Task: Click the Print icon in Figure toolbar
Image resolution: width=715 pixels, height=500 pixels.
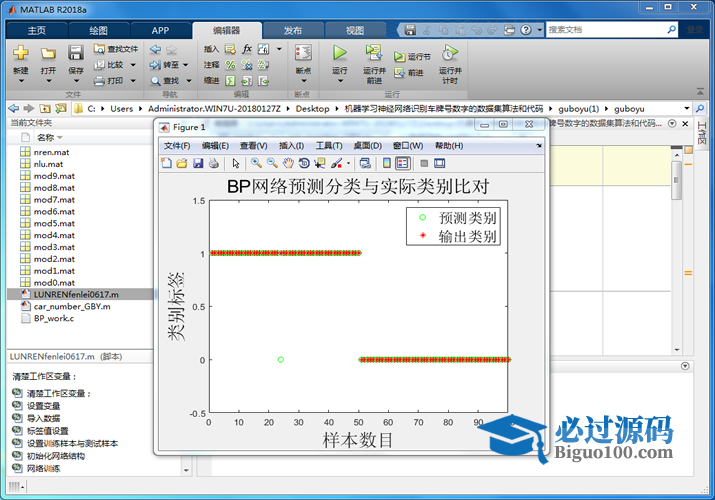Action: (213, 163)
